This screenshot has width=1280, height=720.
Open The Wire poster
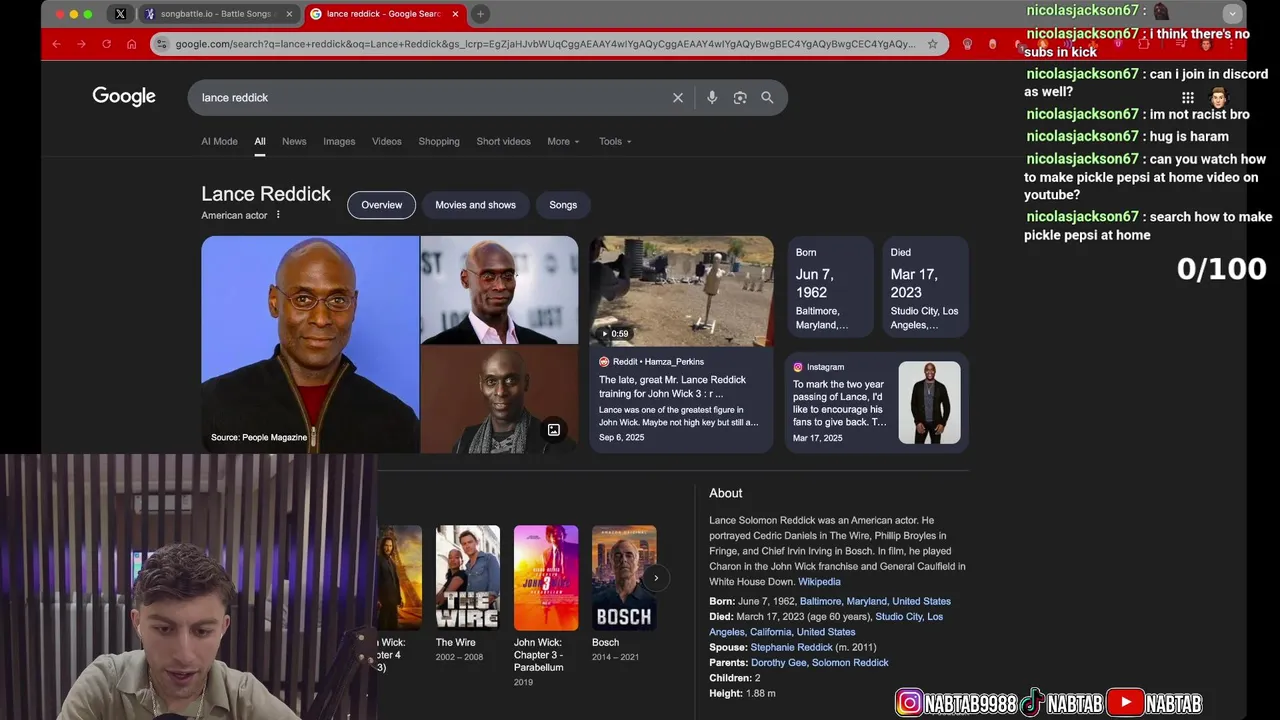click(x=467, y=578)
